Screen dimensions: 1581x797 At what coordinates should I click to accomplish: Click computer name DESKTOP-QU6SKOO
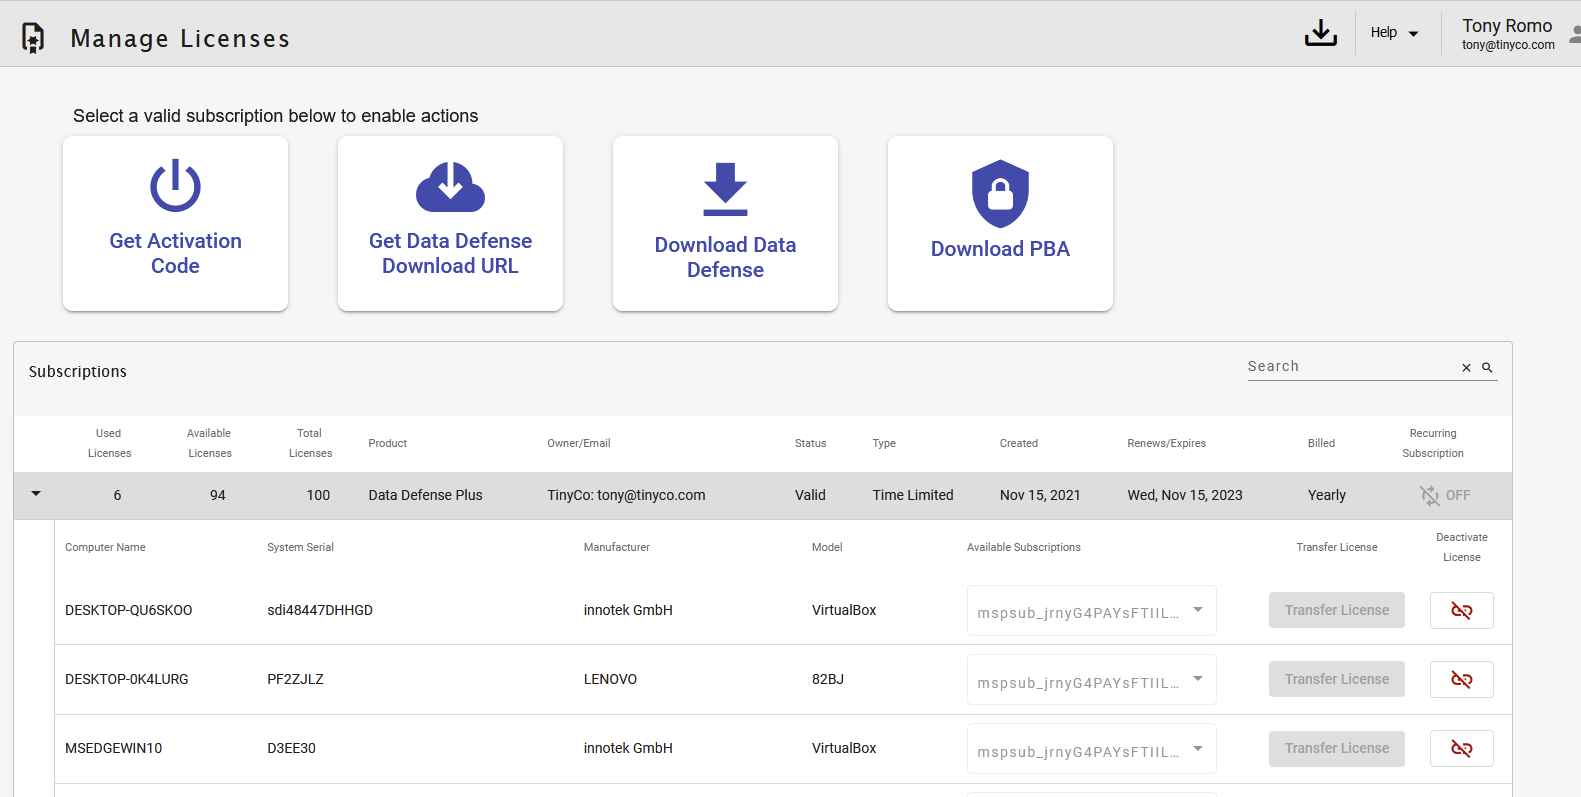click(129, 610)
